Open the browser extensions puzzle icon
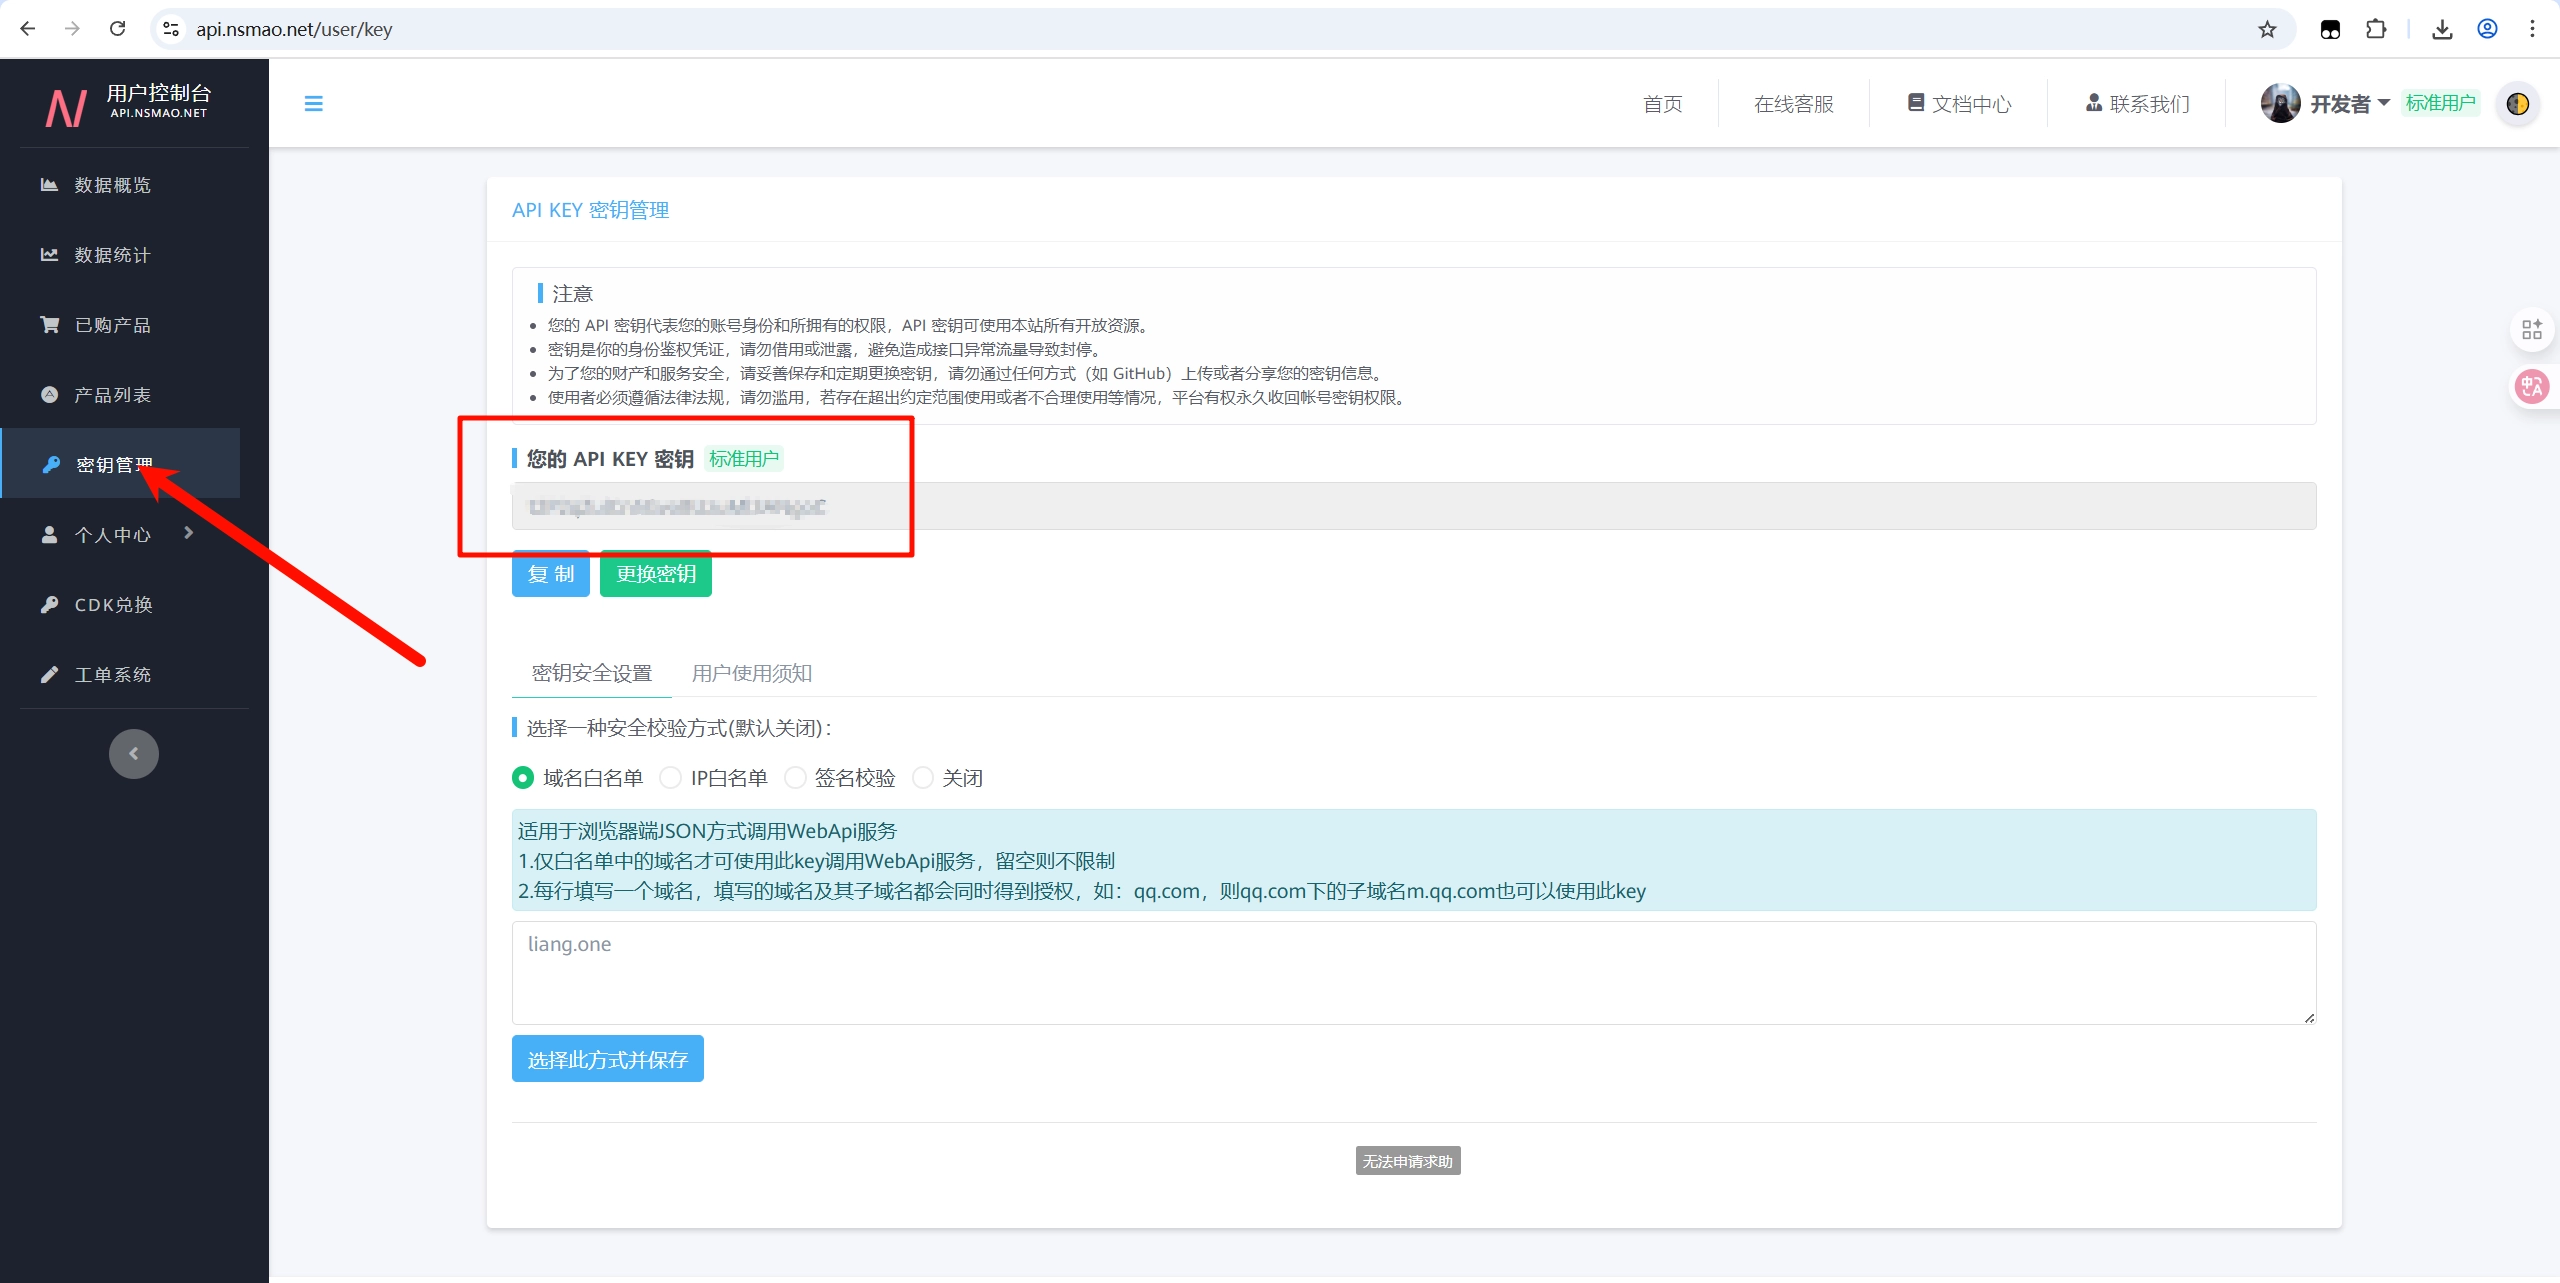This screenshot has width=2560, height=1283. 2376,29
